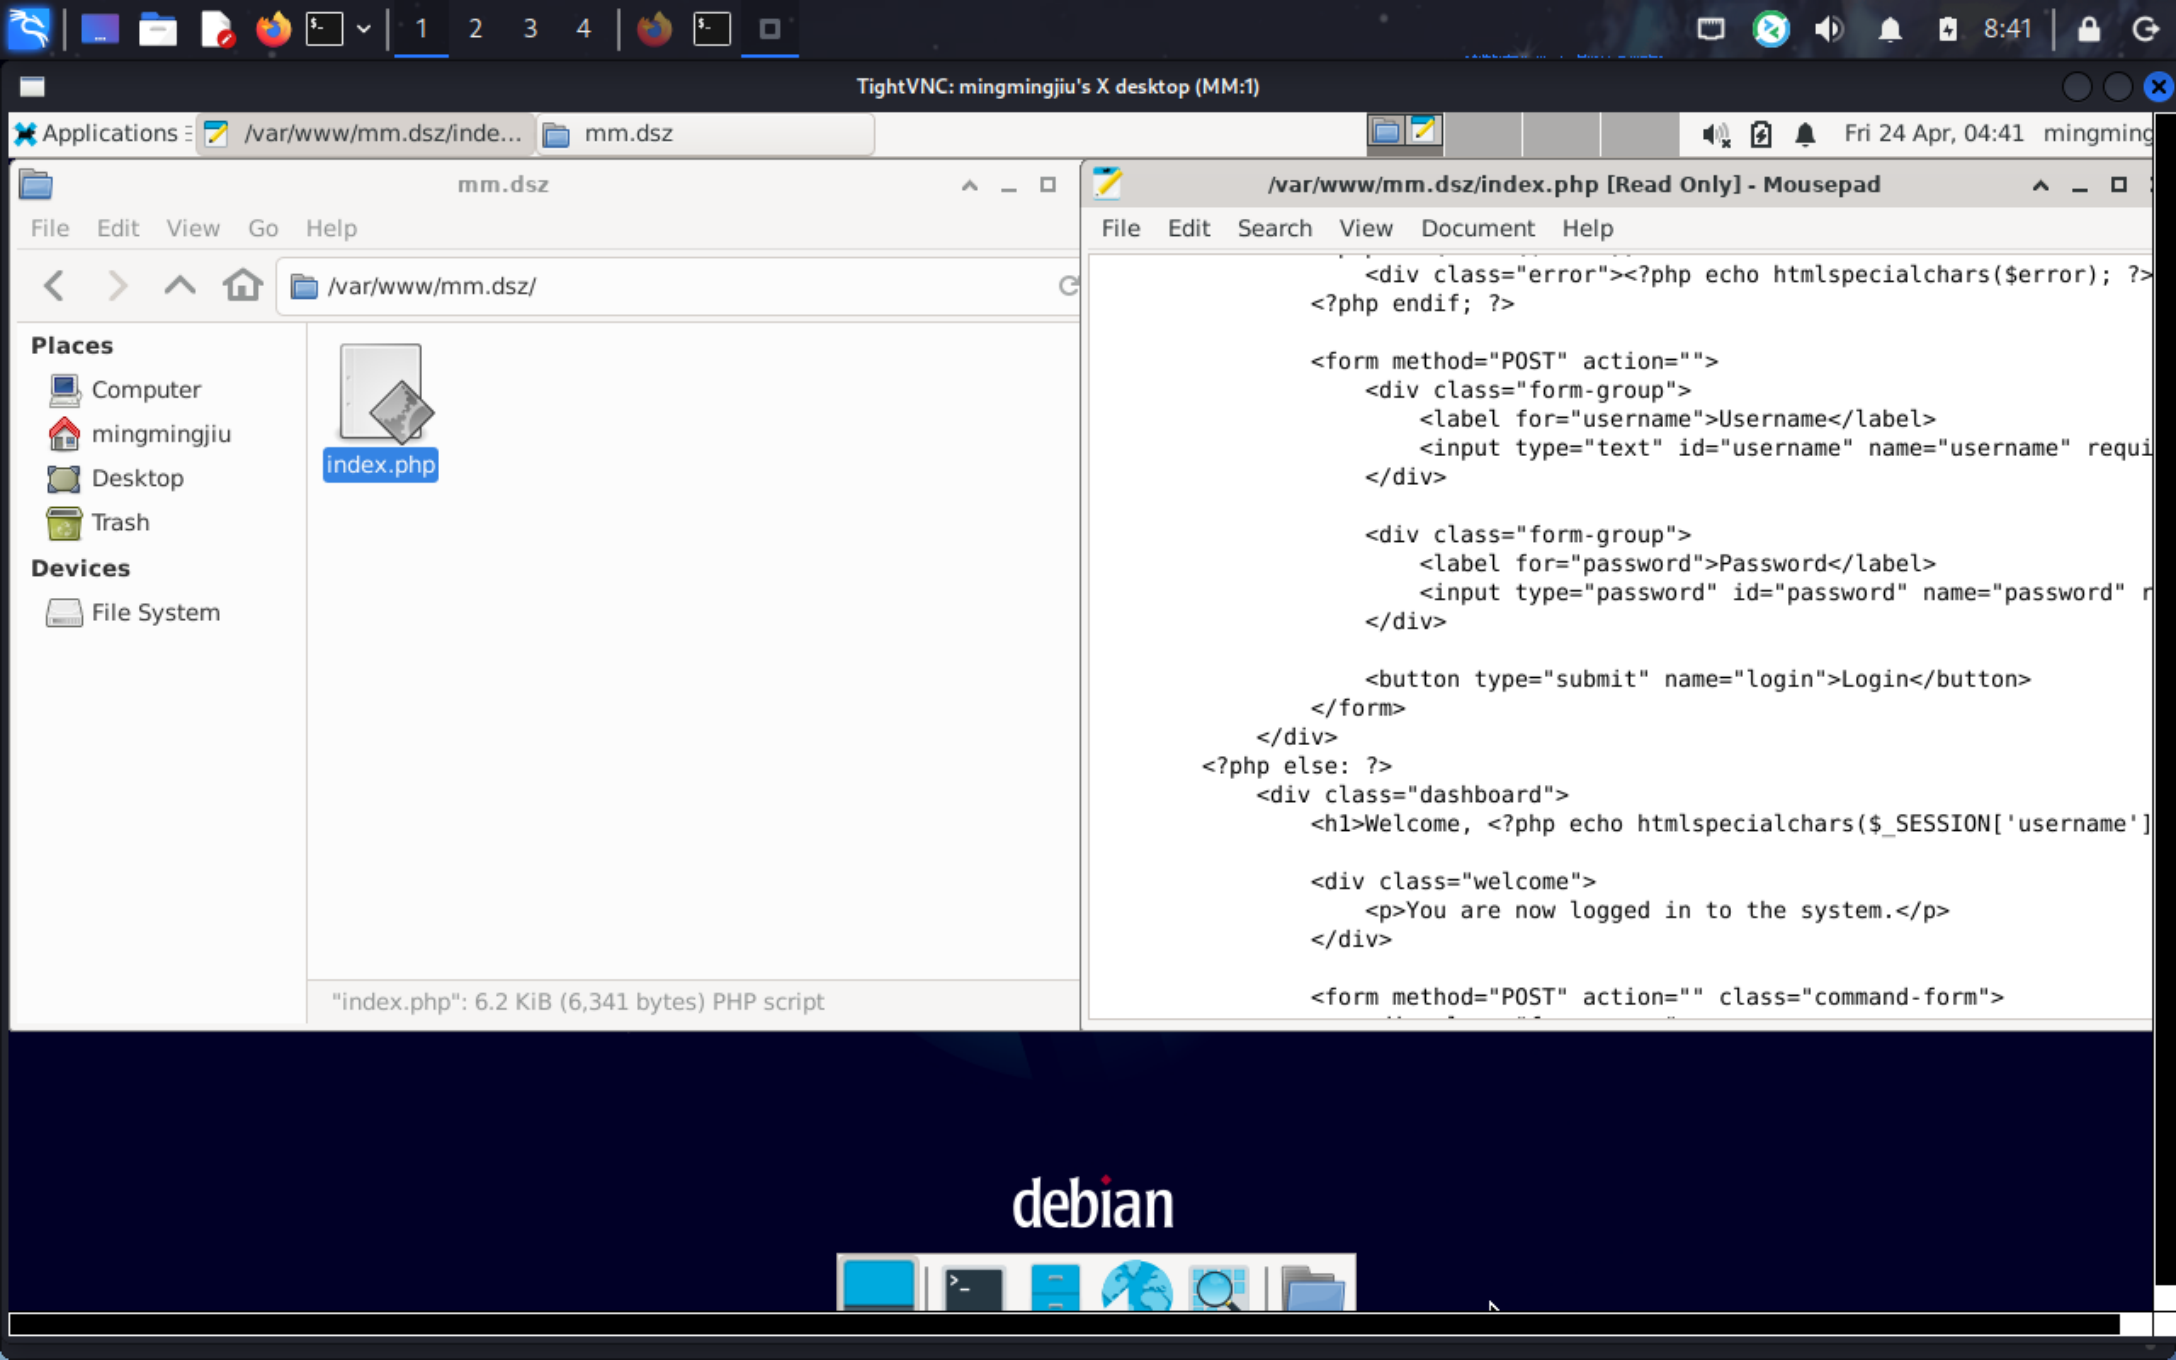Viewport: 2176px width, 1360px height.
Task: Reload the folder with the refresh icon
Action: coord(1068,286)
